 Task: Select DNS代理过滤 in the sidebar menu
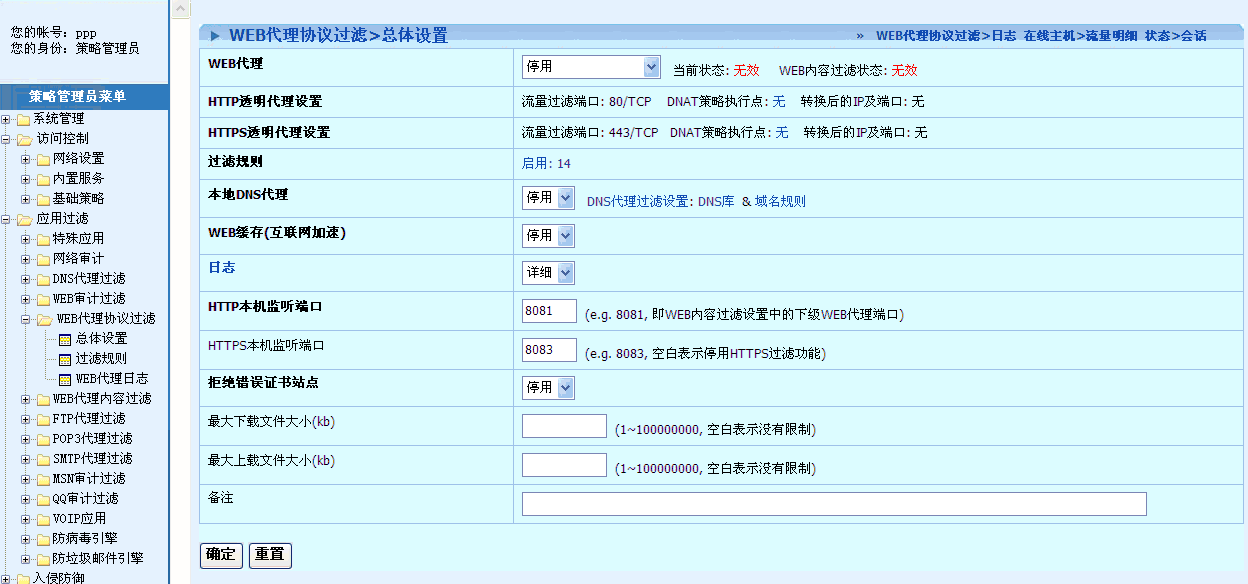pyautogui.click(x=89, y=279)
